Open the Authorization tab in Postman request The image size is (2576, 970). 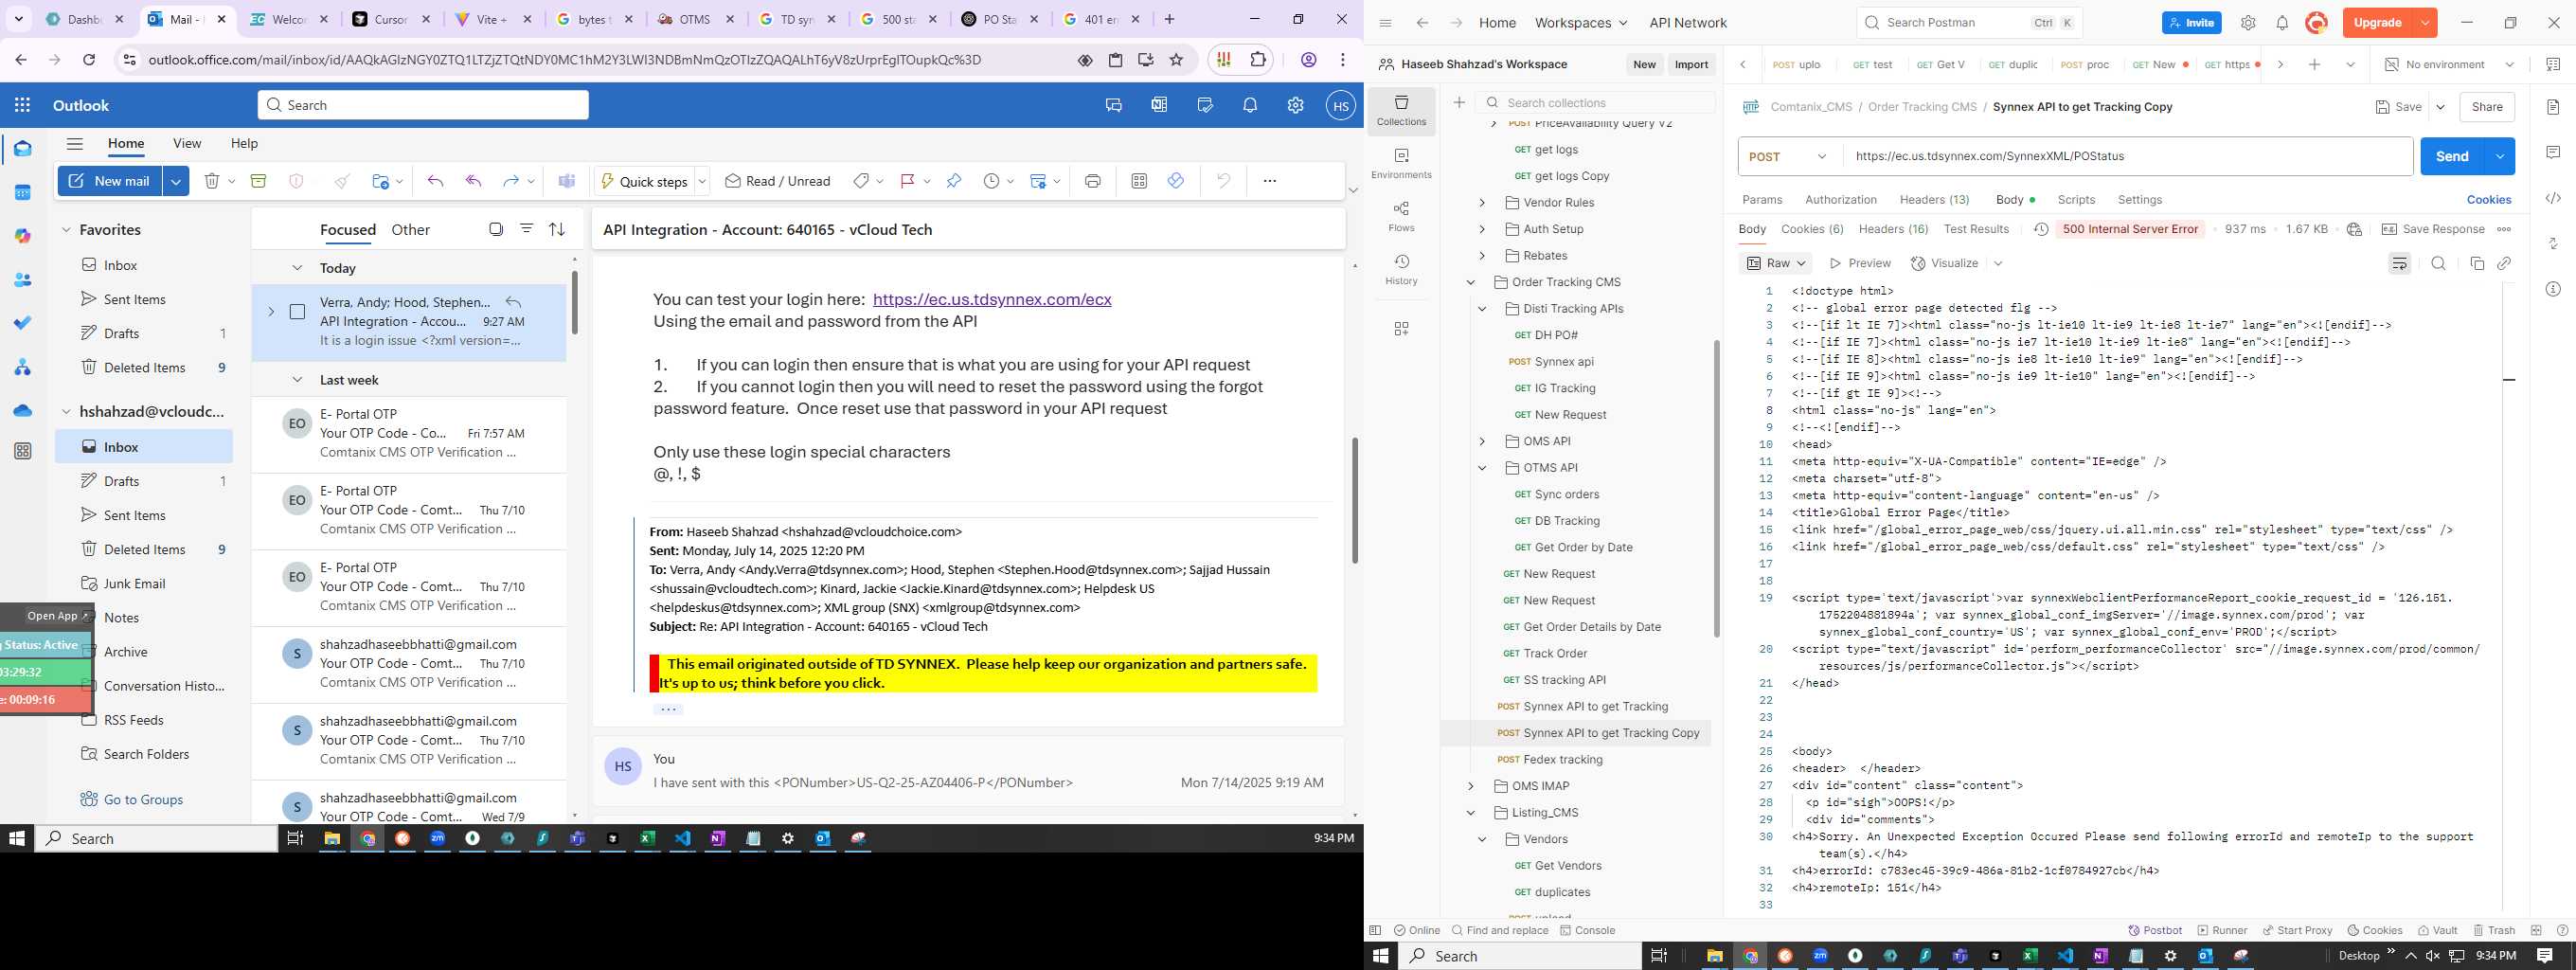tap(1840, 200)
